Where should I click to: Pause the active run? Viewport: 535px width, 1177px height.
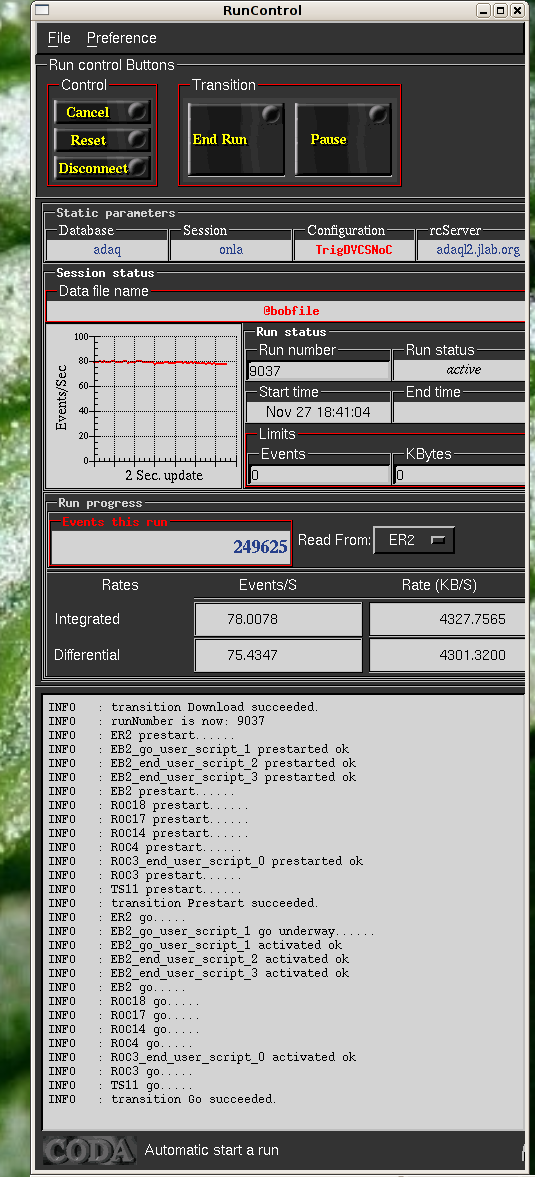344,139
